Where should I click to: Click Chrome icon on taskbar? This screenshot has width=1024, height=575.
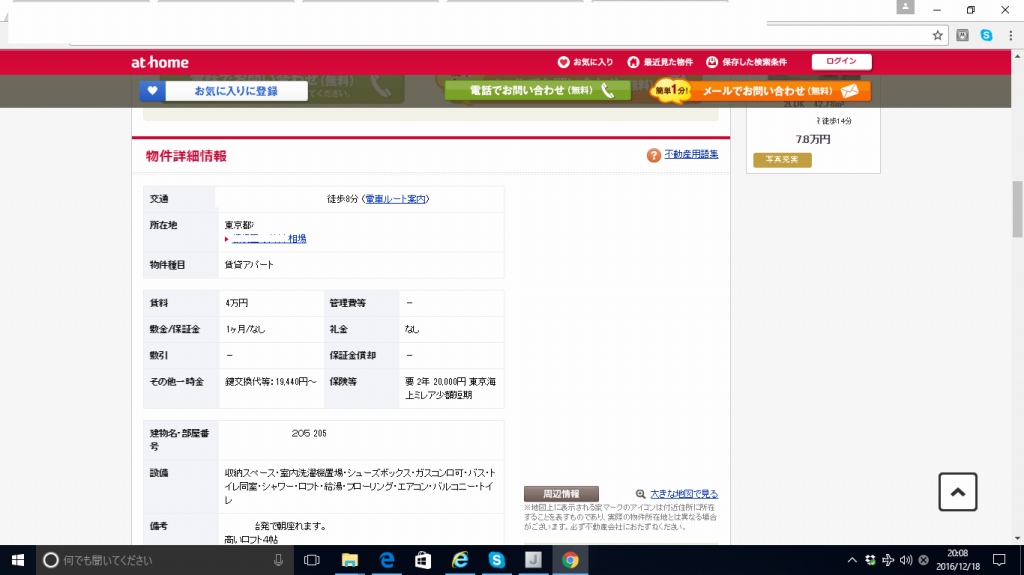pyautogui.click(x=570, y=560)
